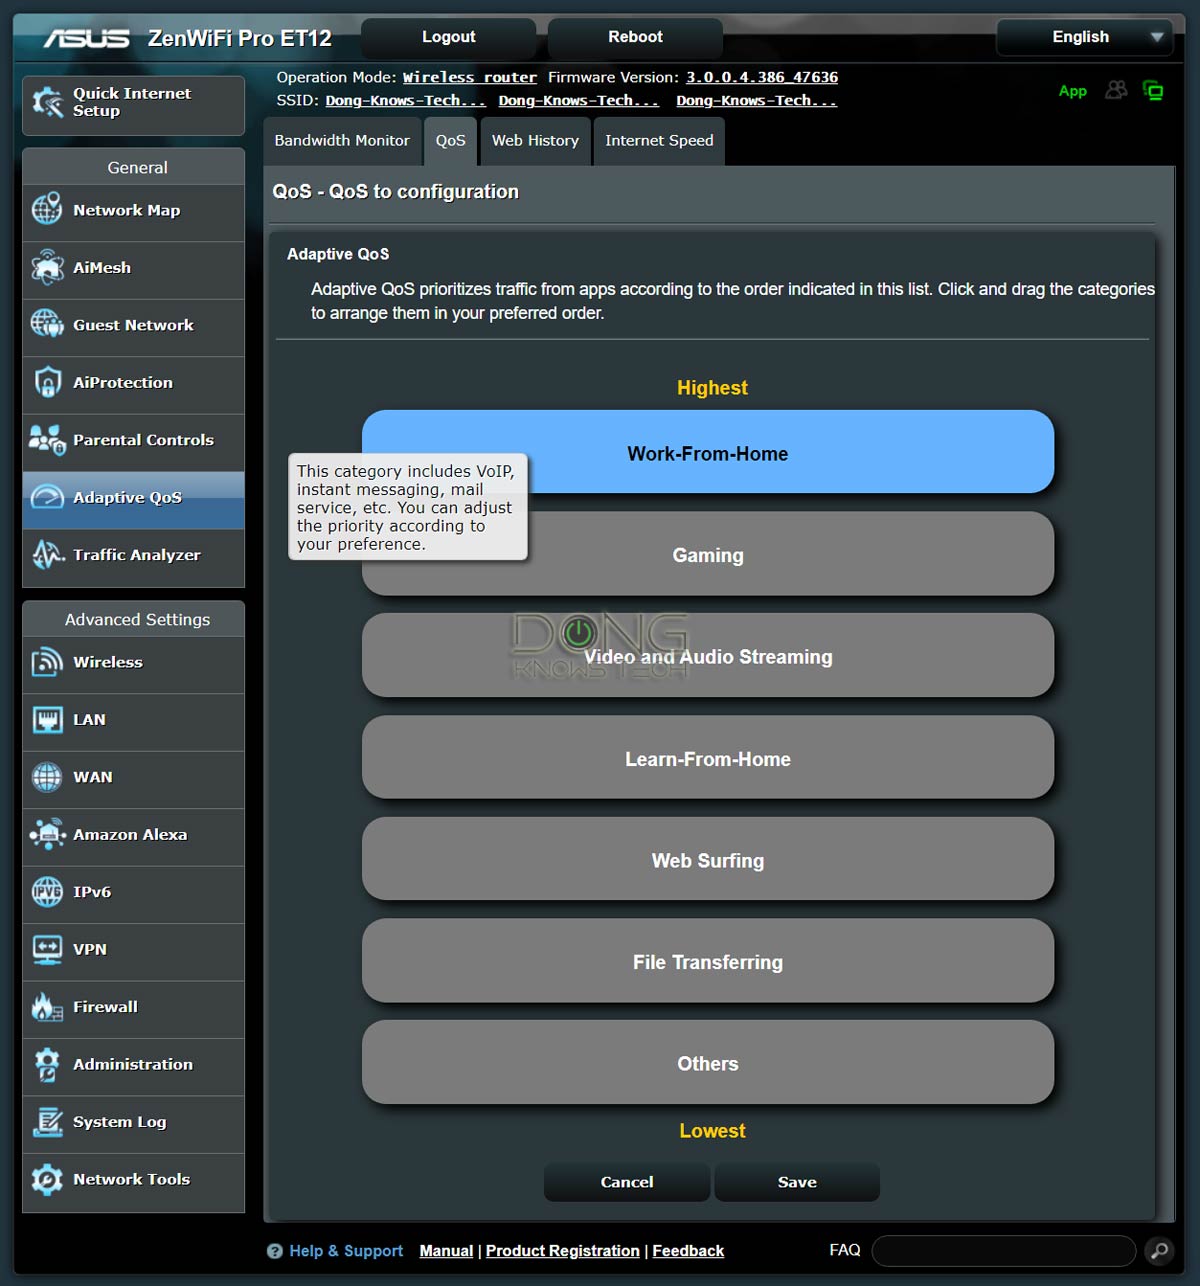The width and height of the screenshot is (1200, 1286).
Task: Click the network devices icon top right
Action: (x=1153, y=91)
